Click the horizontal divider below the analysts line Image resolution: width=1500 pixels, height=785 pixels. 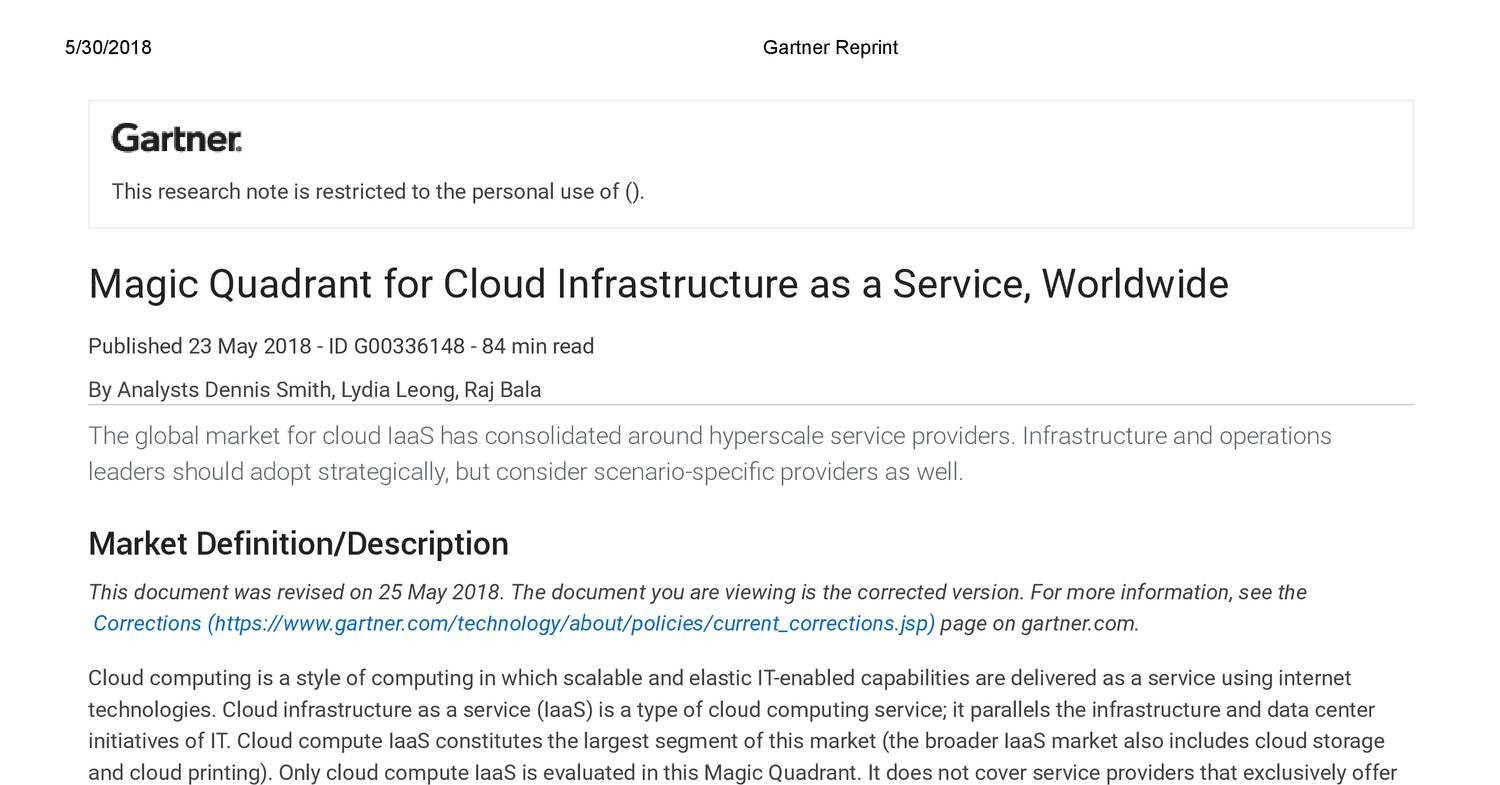(x=750, y=405)
